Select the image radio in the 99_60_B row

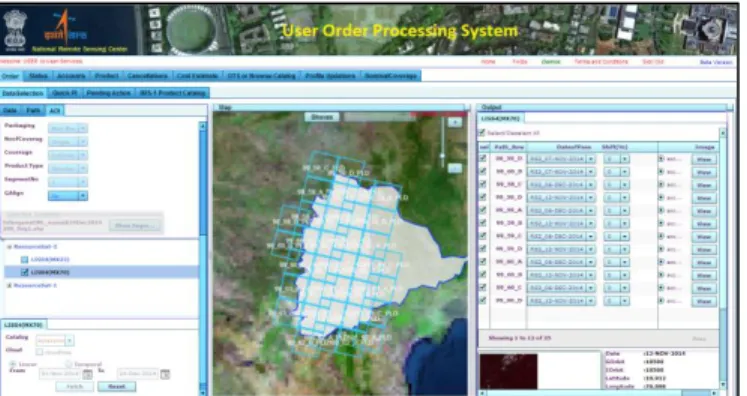coord(661,274)
